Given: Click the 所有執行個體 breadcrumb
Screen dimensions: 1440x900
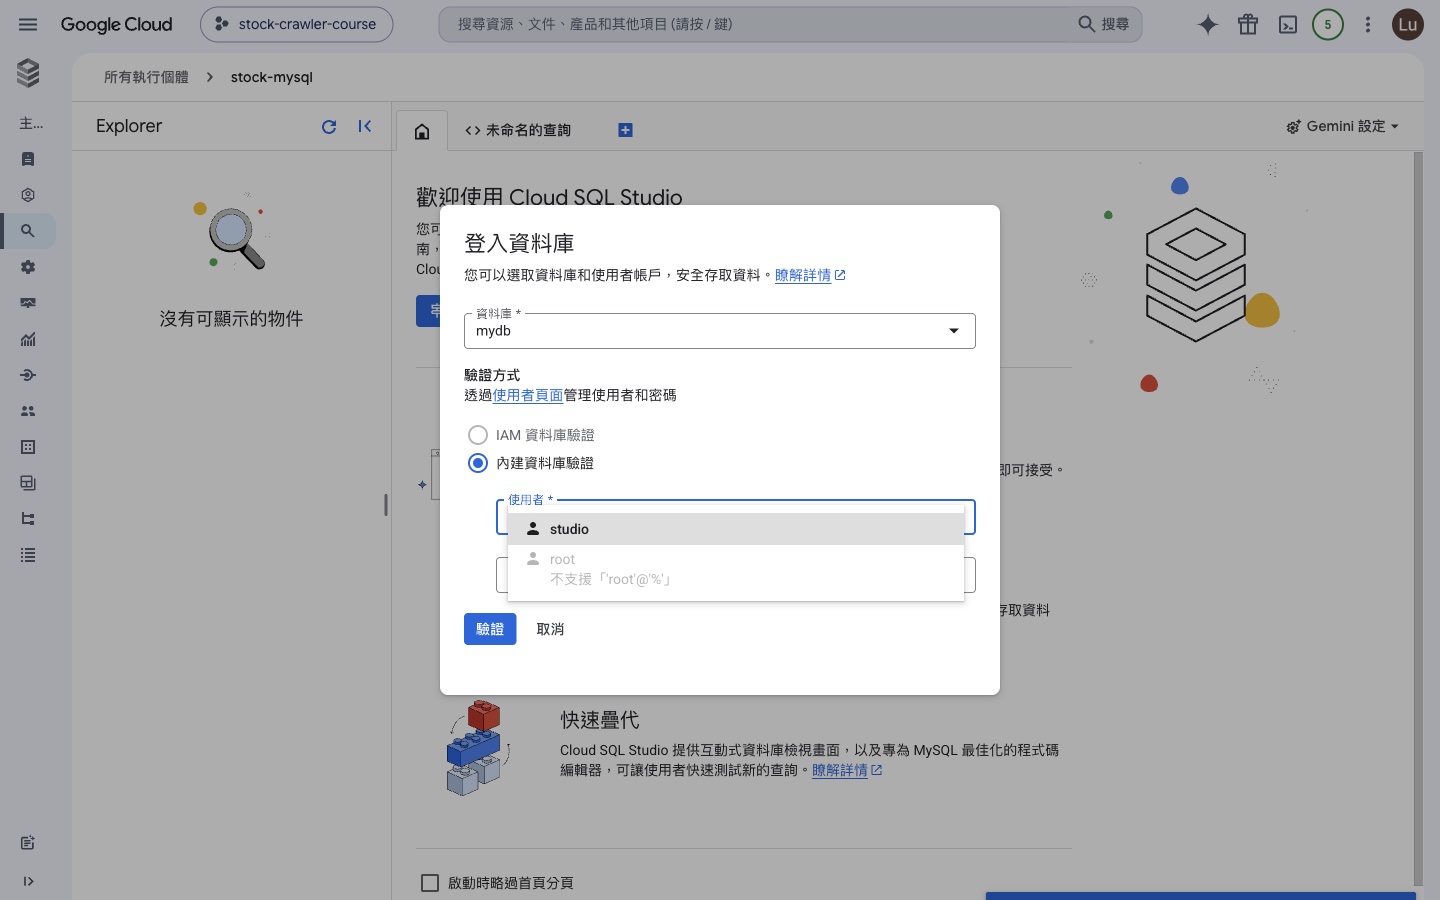Looking at the screenshot, I should point(146,77).
